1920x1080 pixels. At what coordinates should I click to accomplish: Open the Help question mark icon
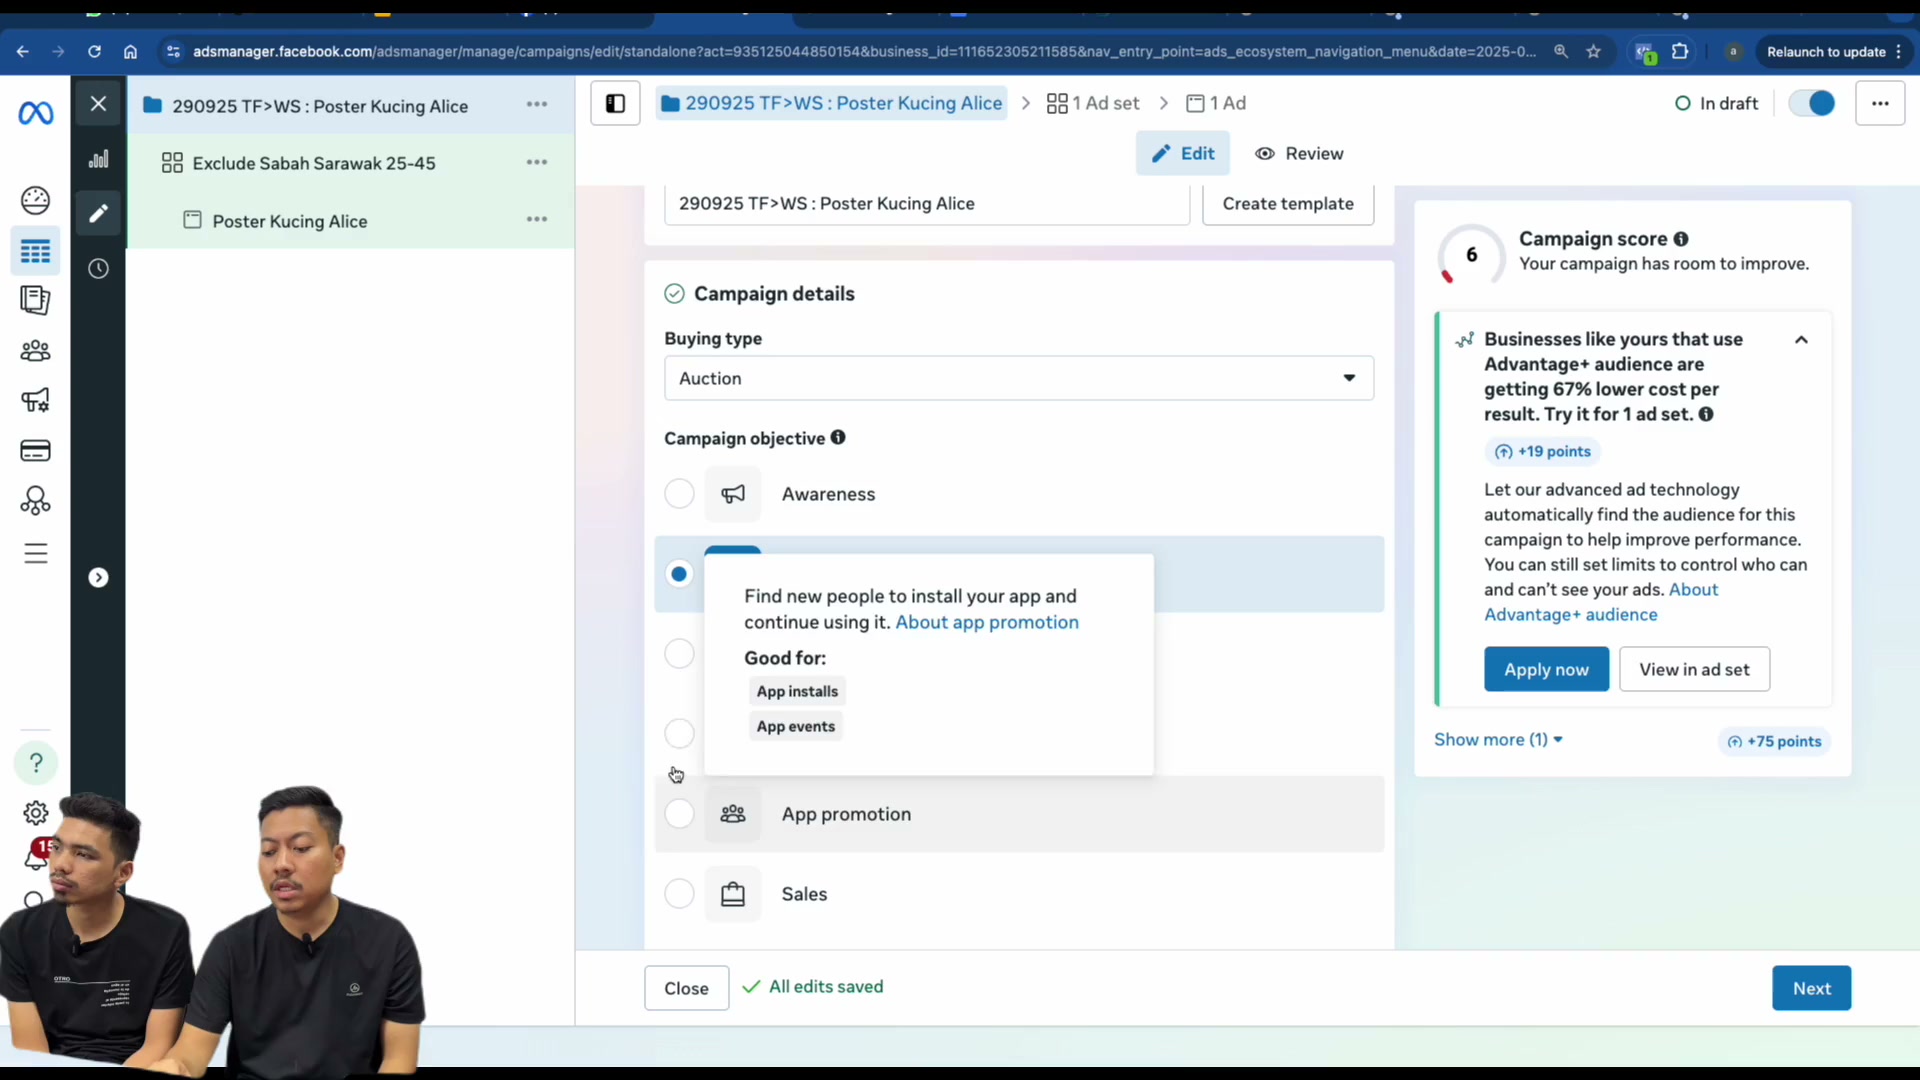pyautogui.click(x=36, y=763)
